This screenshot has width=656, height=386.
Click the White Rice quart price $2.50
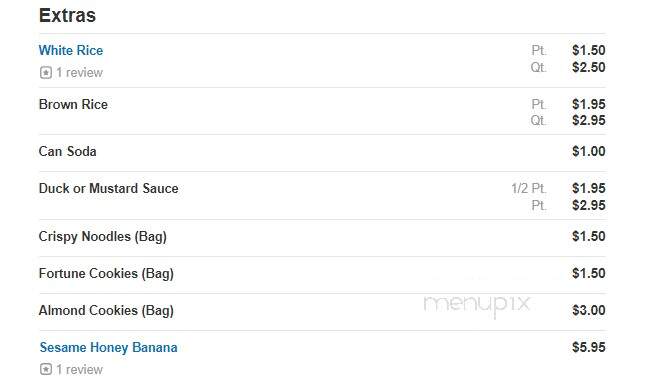pos(589,67)
